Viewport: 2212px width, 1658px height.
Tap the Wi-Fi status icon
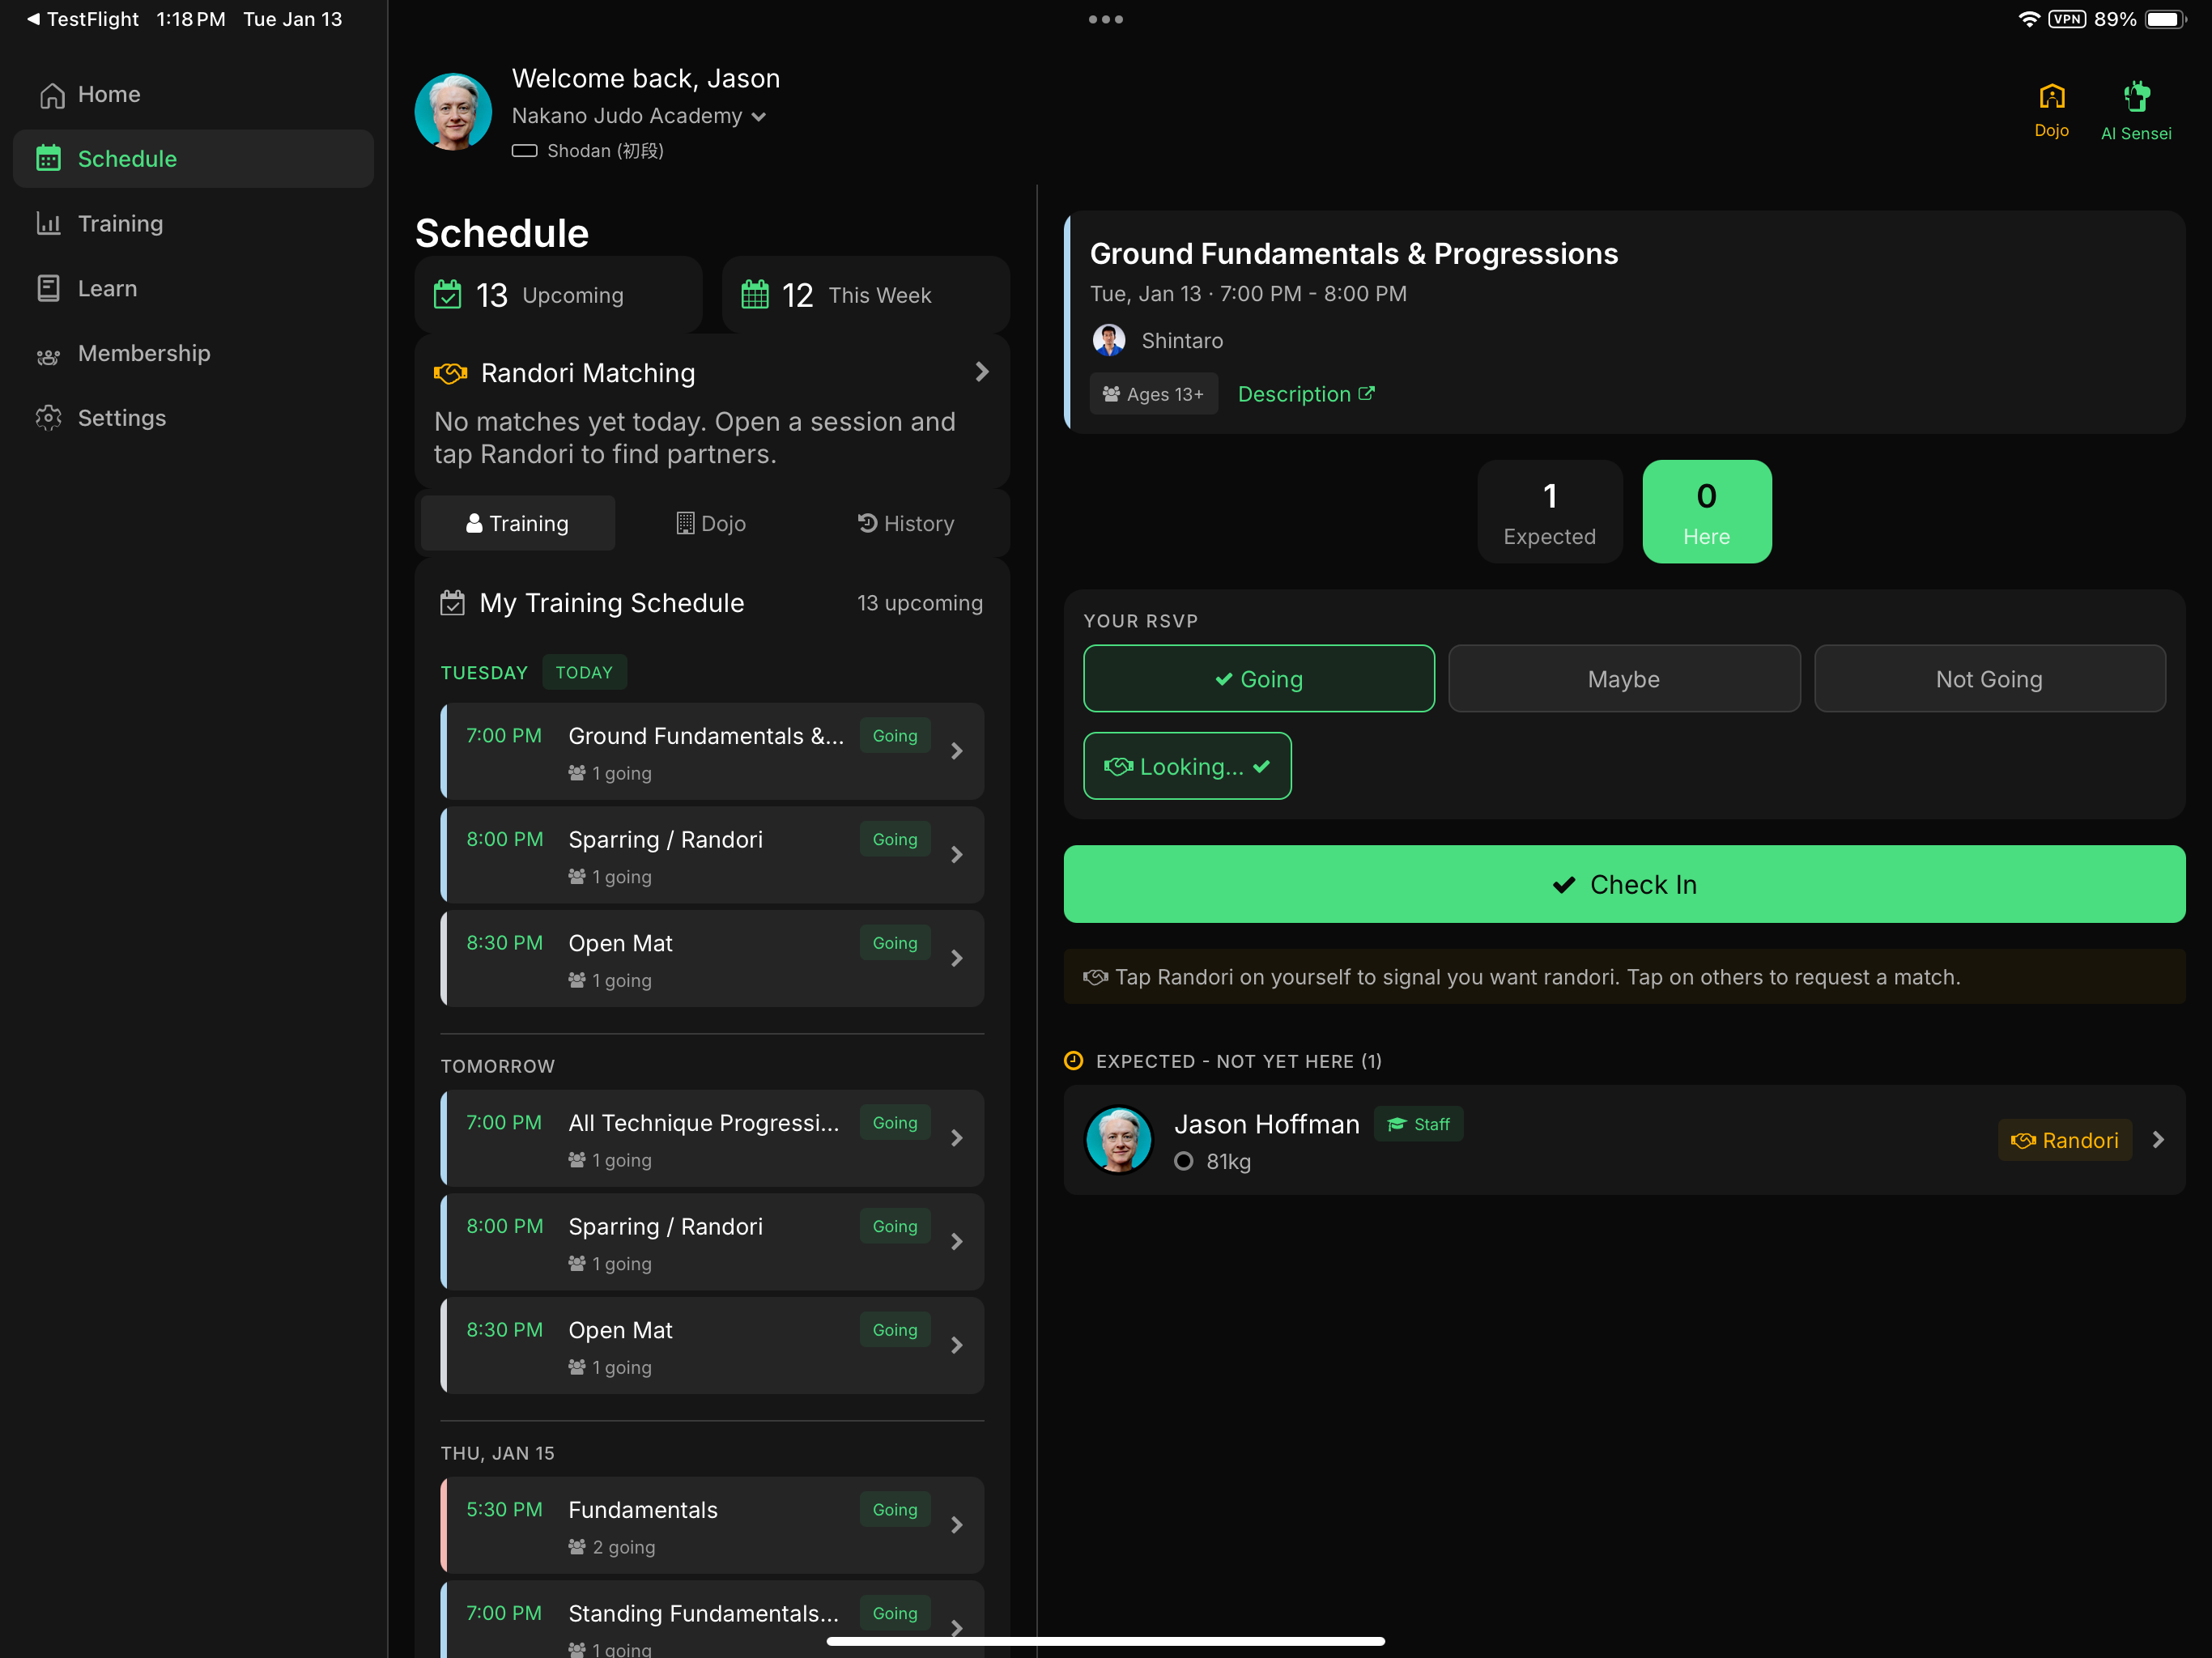(x=2029, y=19)
